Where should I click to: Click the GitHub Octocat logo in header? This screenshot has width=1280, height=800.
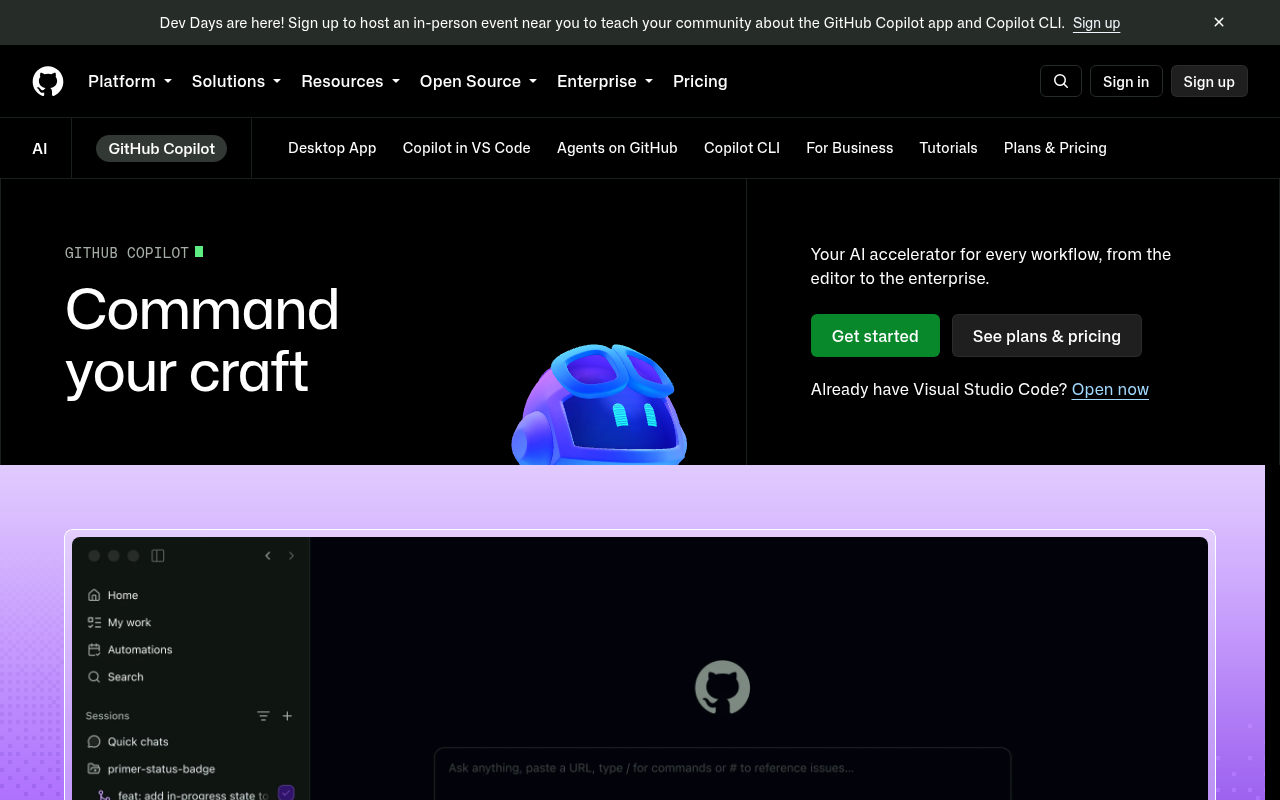click(48, 81)
